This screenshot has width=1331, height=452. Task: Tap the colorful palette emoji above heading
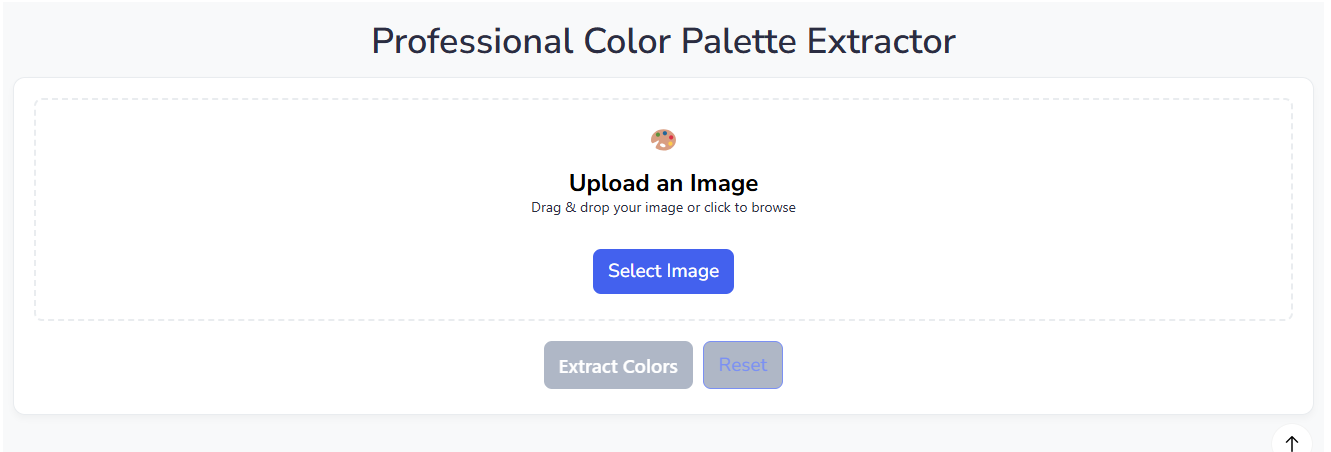663,140
